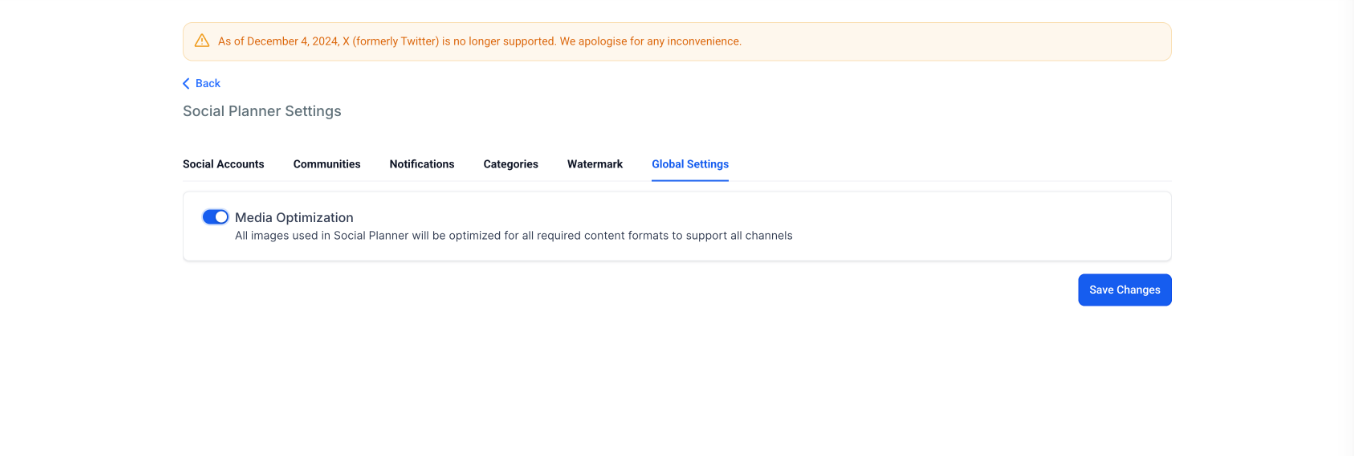1354x456 pixels.
Task: Click the Media Optimization label text
Action: [x=294, y=217]
